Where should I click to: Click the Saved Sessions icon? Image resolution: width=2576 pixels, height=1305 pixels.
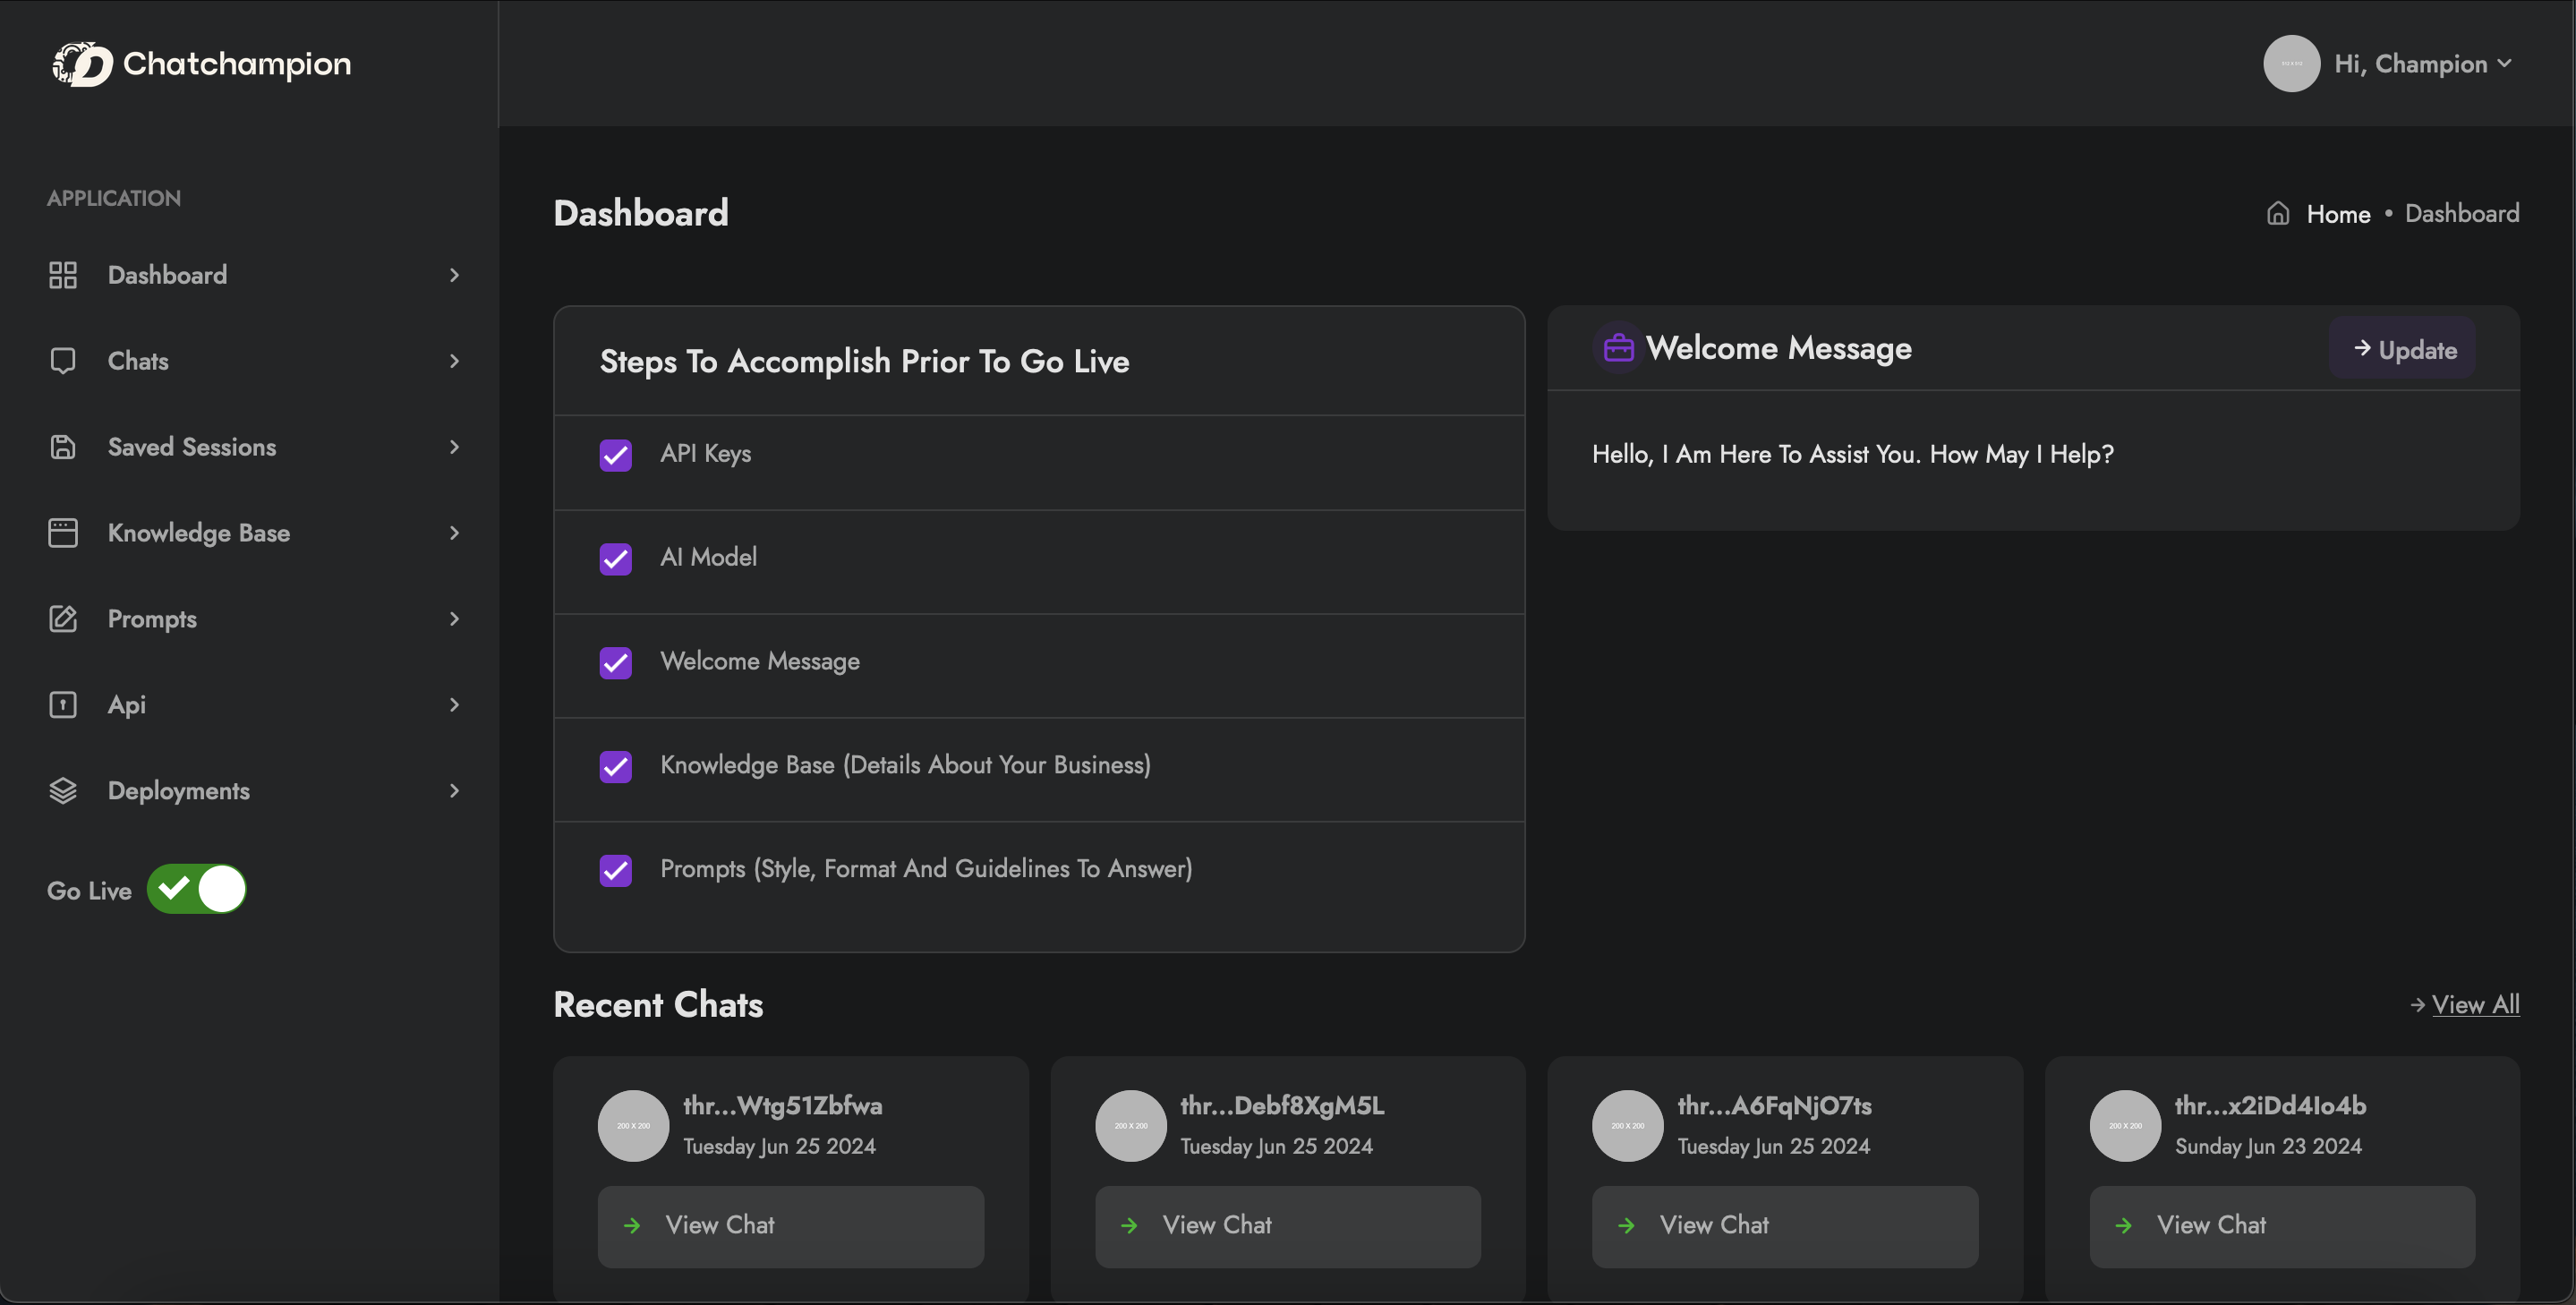[63, 447]
